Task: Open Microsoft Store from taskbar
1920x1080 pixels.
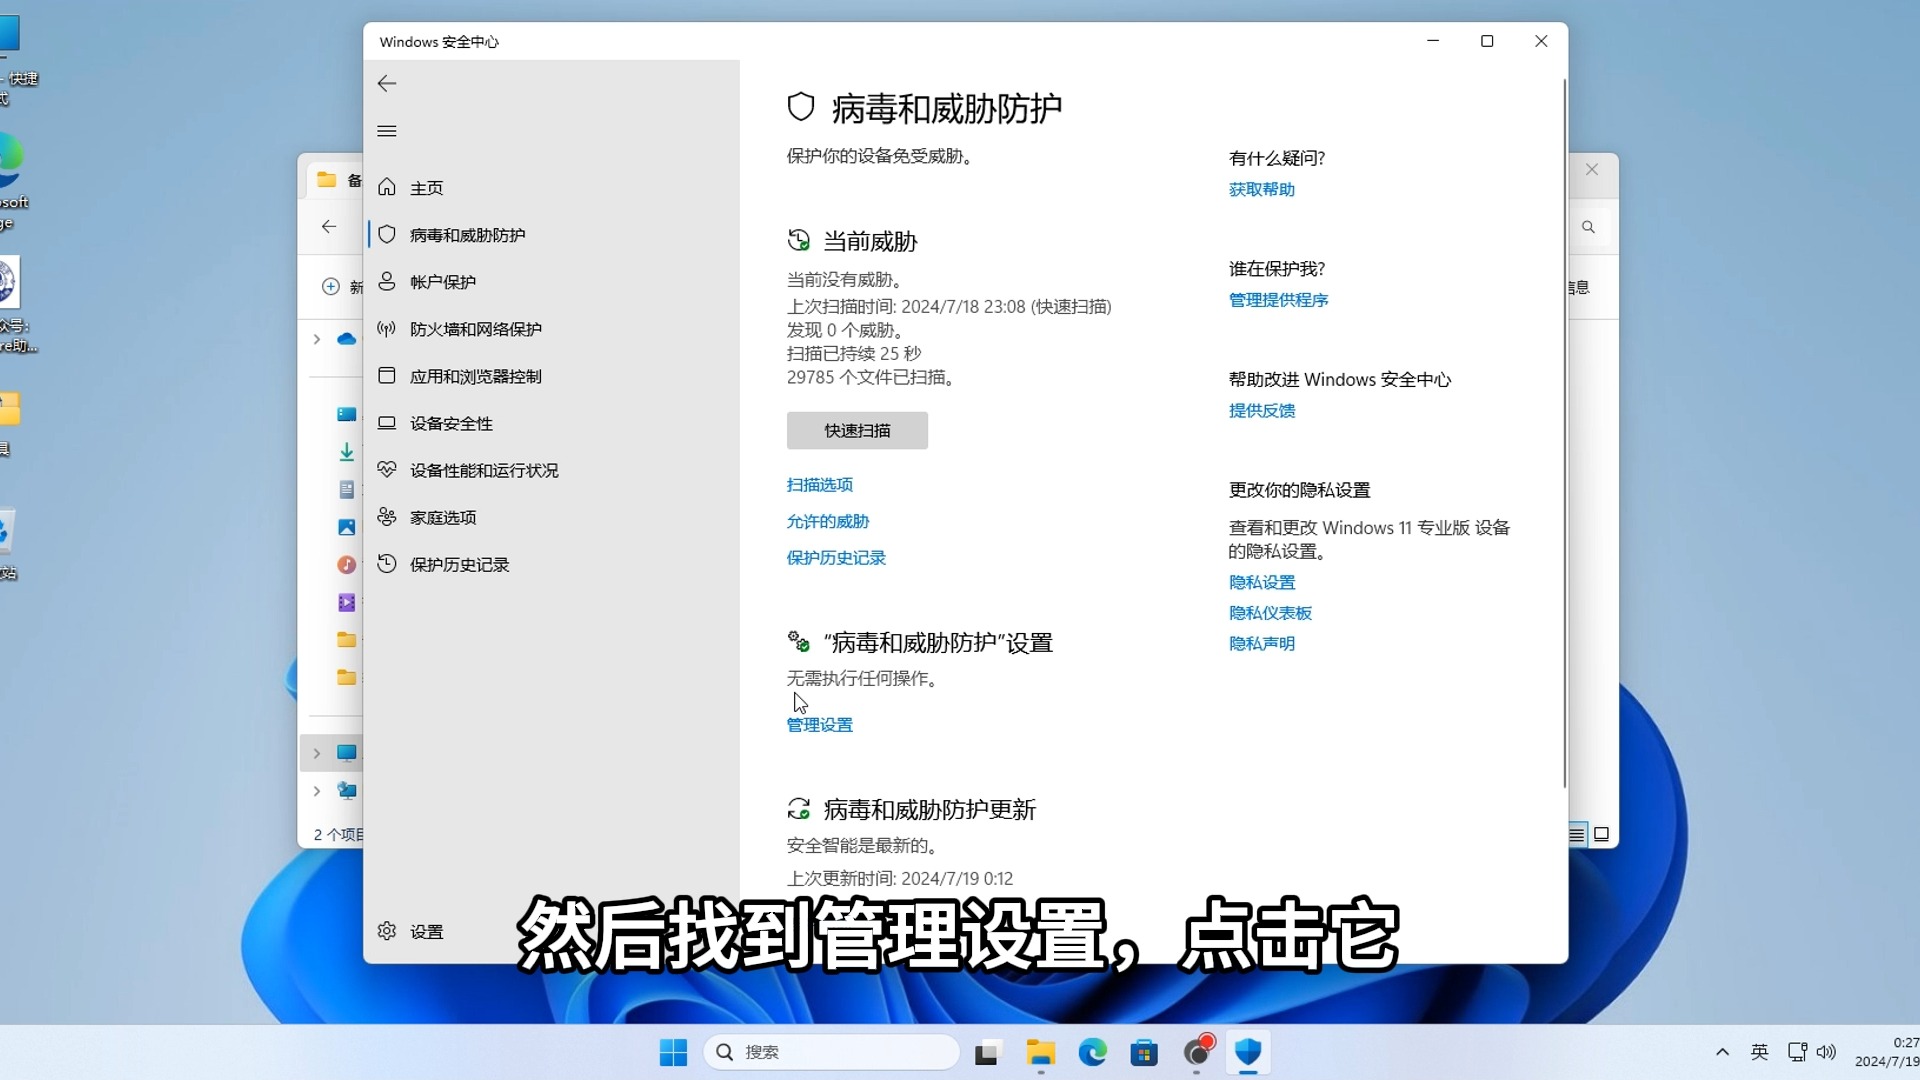Action: (x=1144, y=1052)
